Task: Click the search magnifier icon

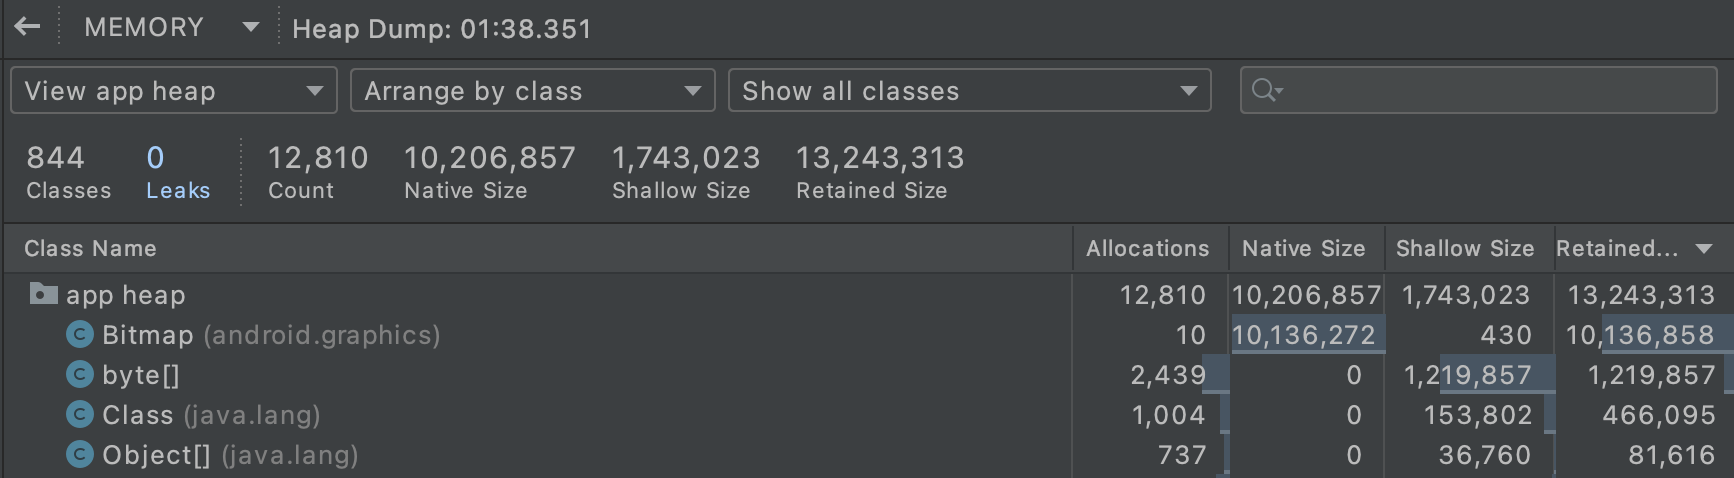Action: point(1266,91)
